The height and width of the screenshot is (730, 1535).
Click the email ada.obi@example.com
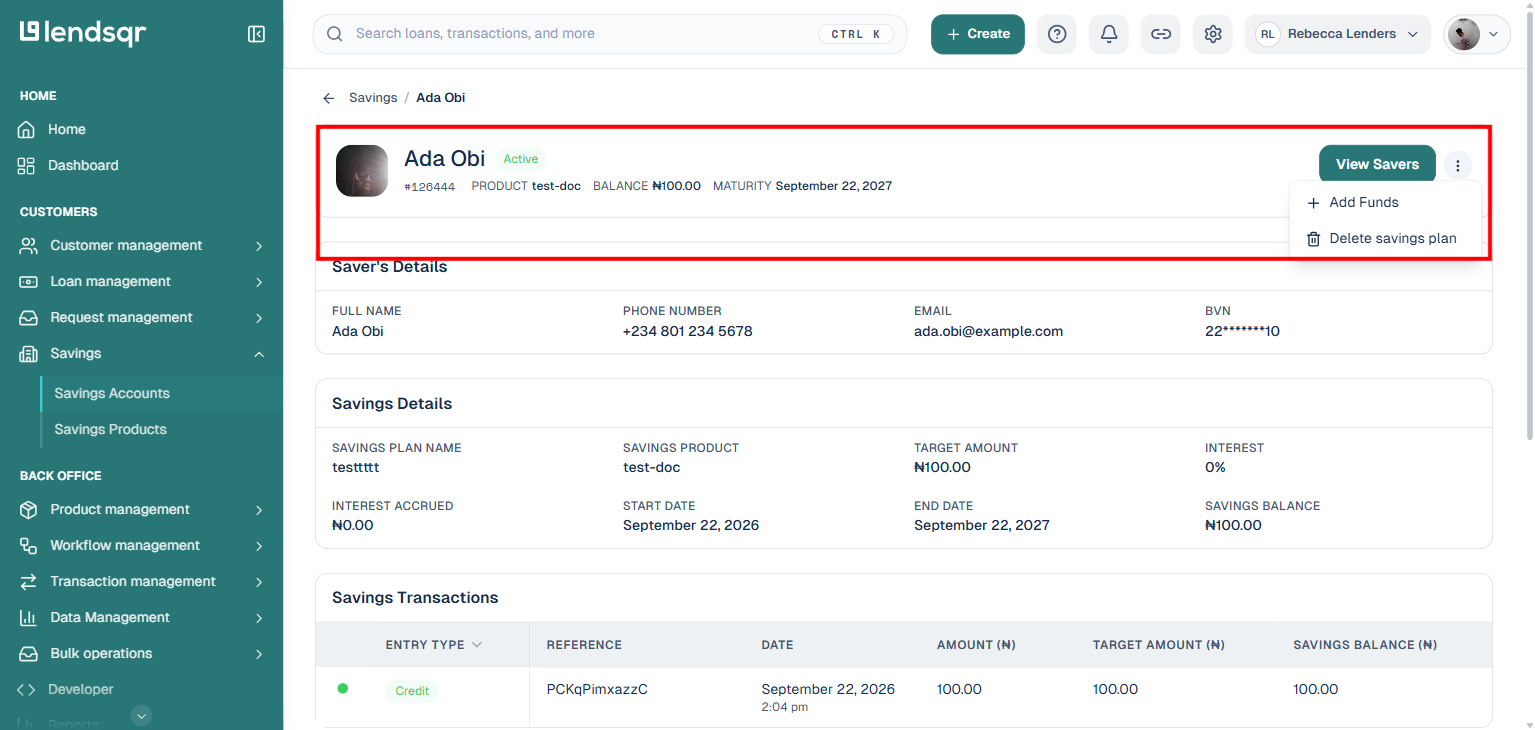pos(988,331)
